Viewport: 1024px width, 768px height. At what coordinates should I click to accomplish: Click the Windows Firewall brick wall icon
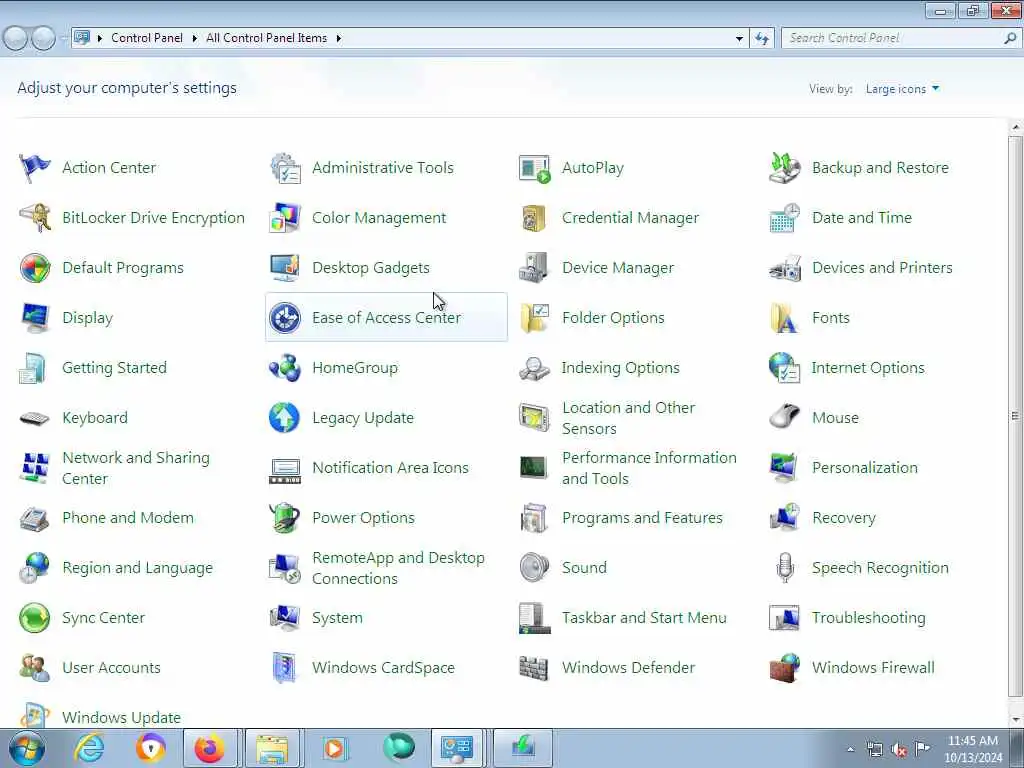pos(784,667)
